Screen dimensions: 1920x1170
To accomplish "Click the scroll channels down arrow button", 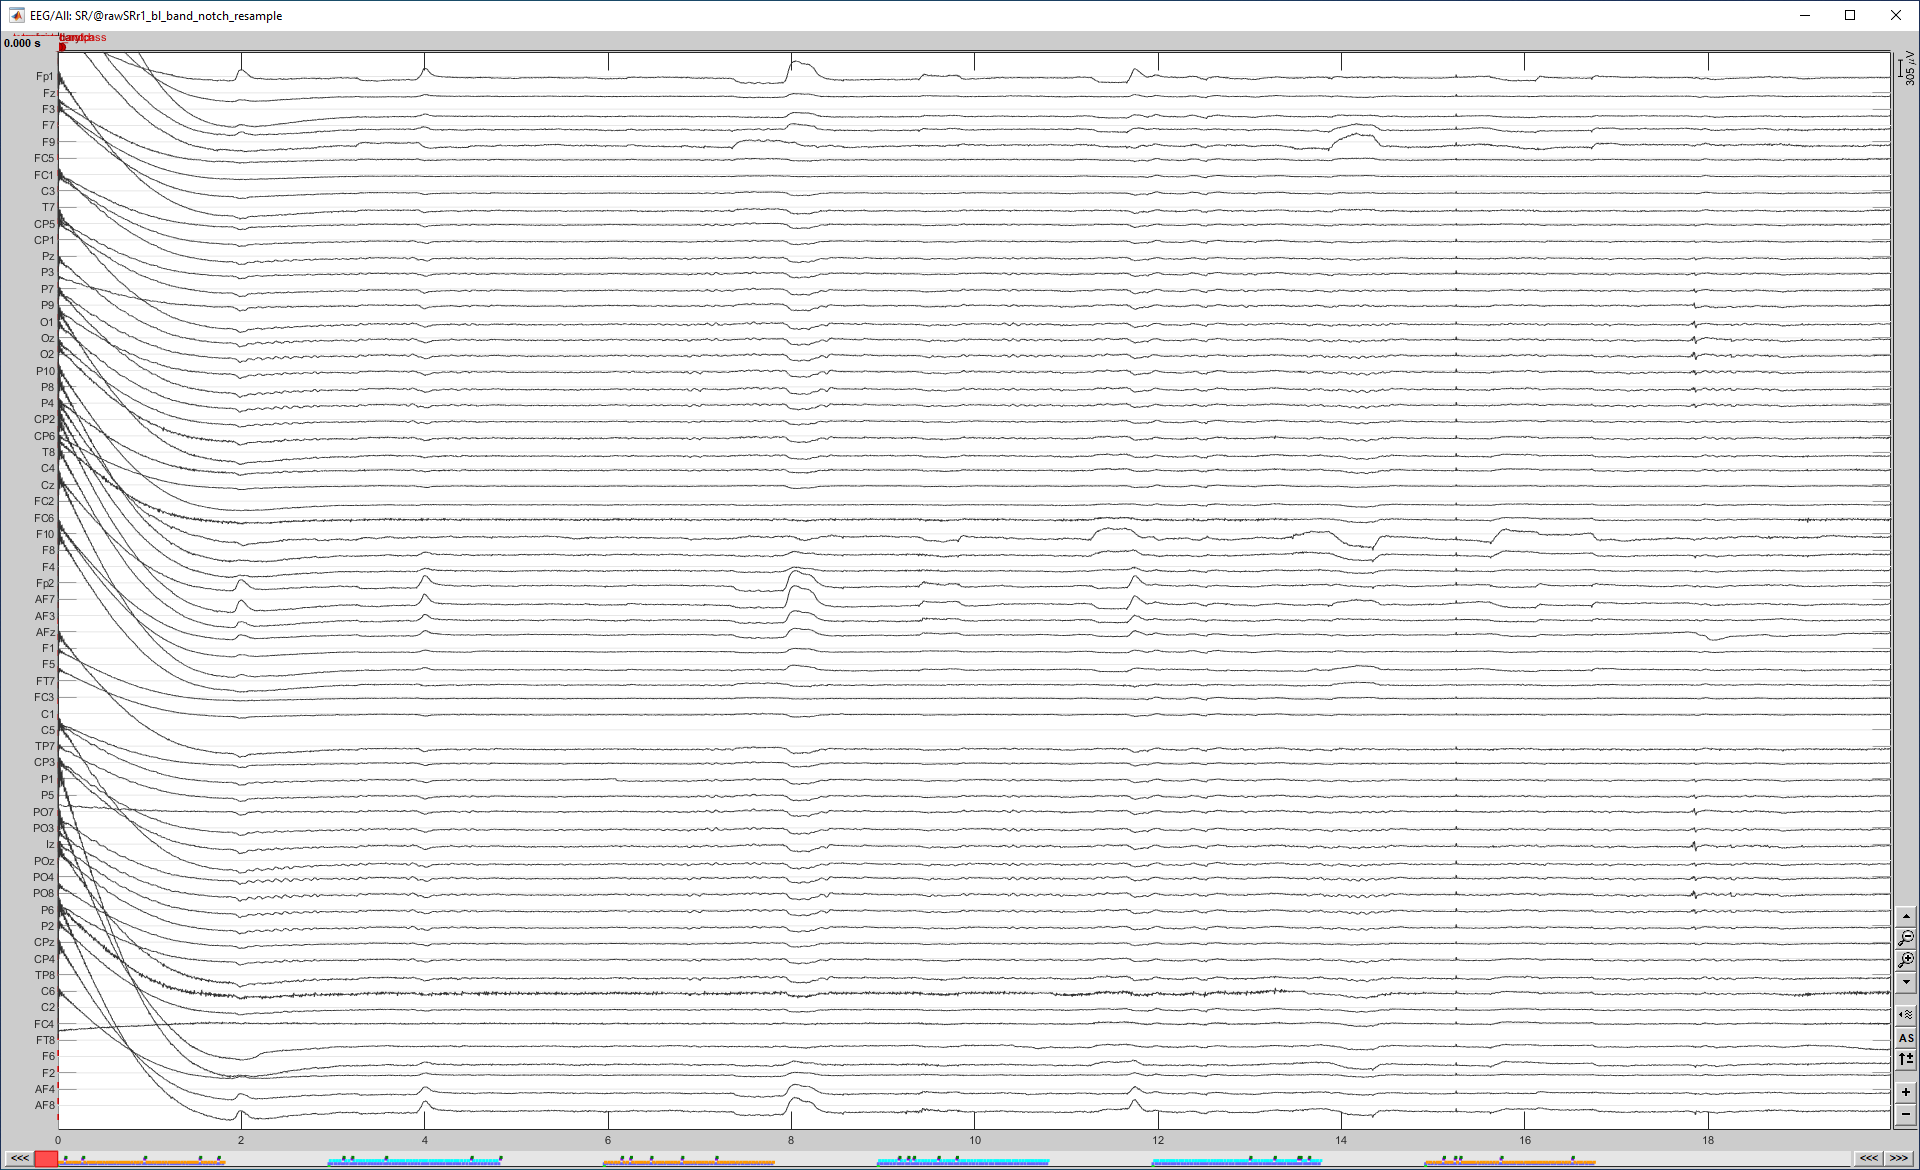I will click(x=1906, y=982).
